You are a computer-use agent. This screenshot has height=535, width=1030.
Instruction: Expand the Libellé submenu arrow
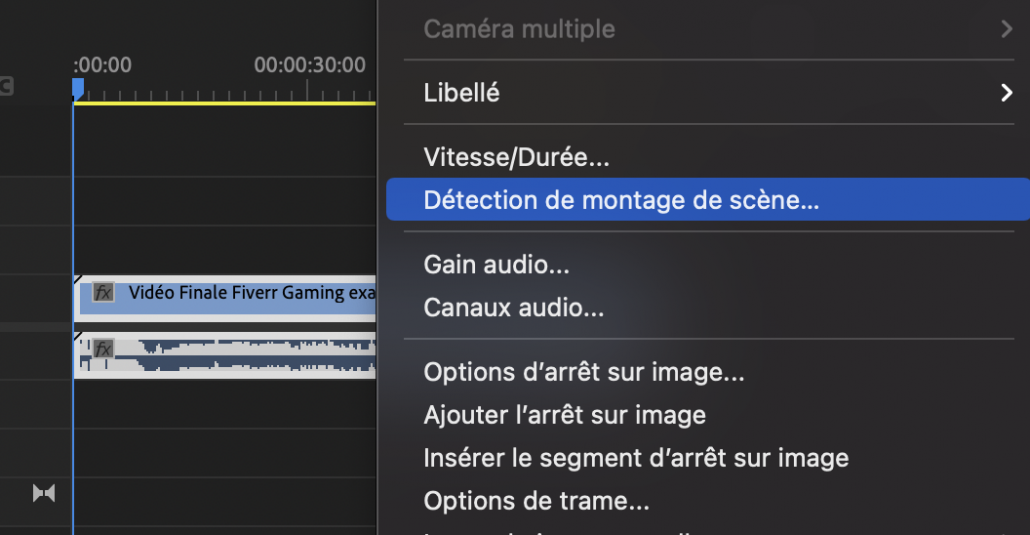[1006, 93]
